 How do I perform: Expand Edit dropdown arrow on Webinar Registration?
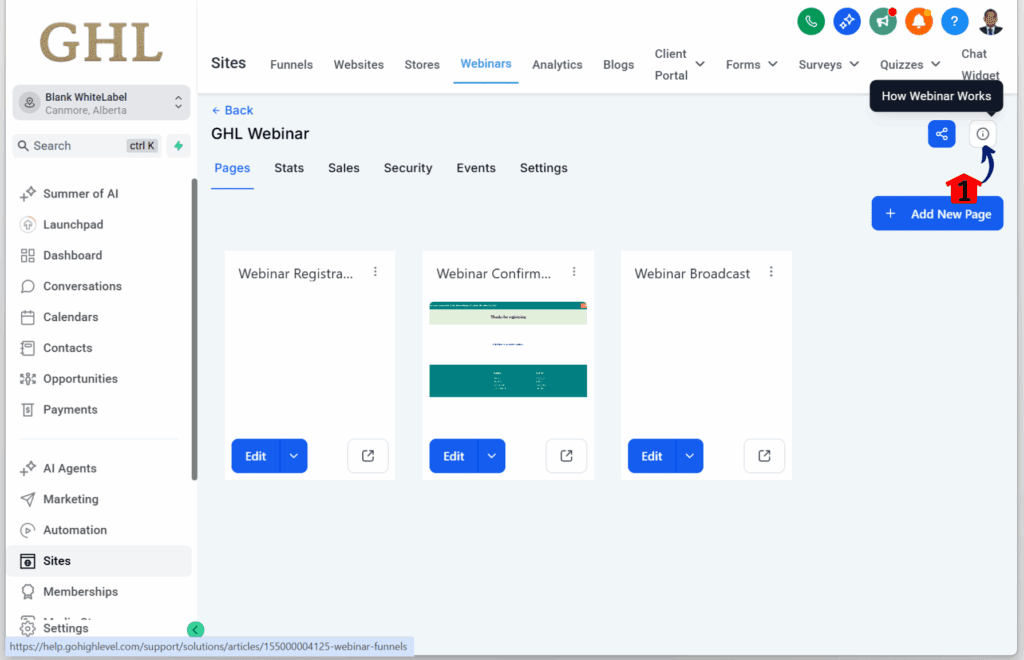pos(294,456)
